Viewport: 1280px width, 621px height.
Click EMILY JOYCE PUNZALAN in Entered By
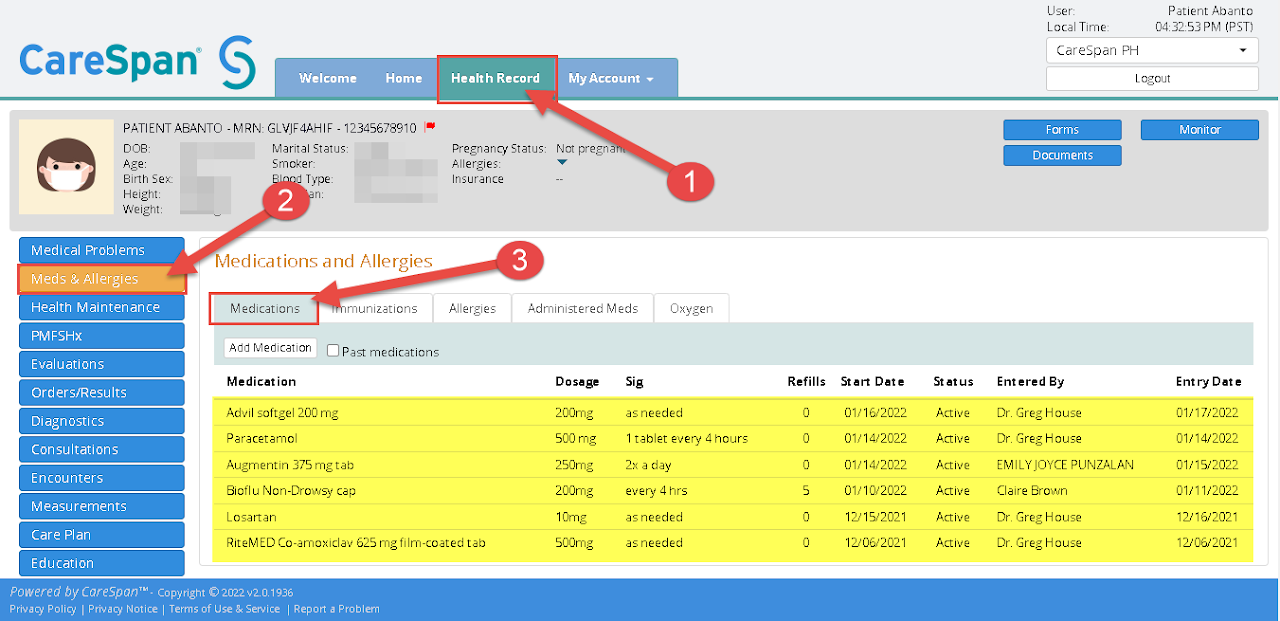1065,465
